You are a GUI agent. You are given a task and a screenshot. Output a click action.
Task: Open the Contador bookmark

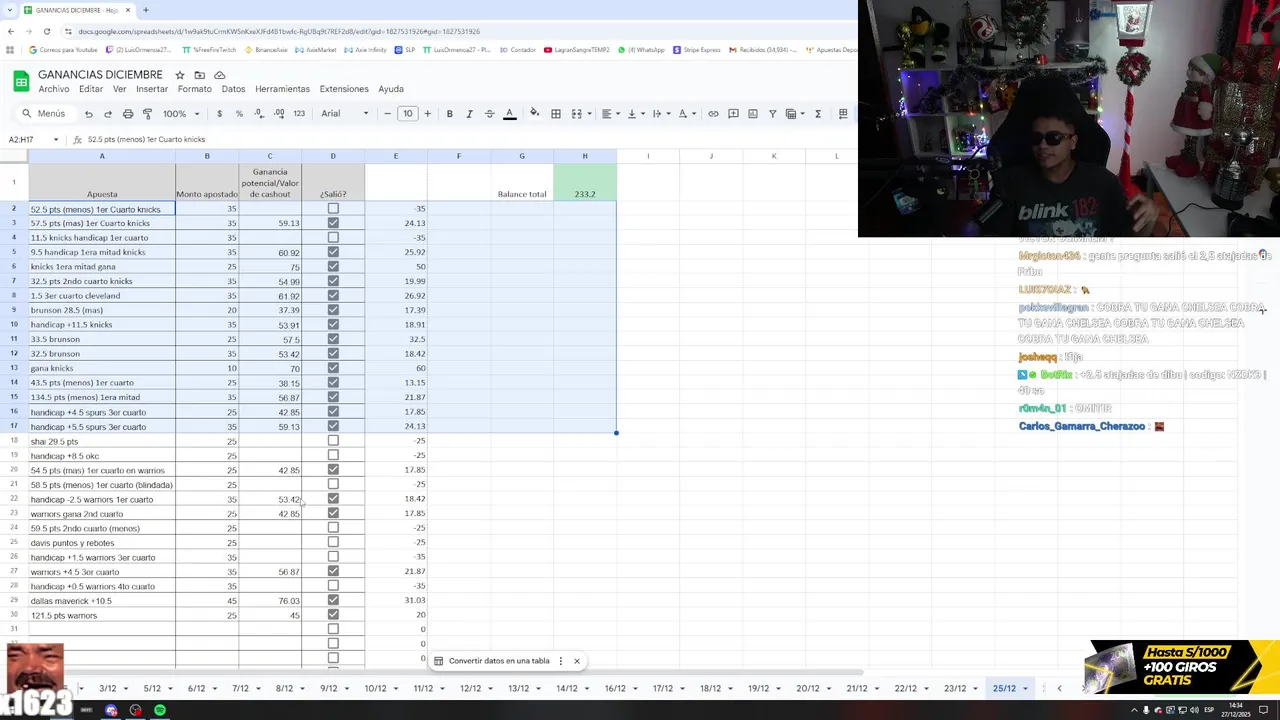pyautogui.click(x=517, y=50)
